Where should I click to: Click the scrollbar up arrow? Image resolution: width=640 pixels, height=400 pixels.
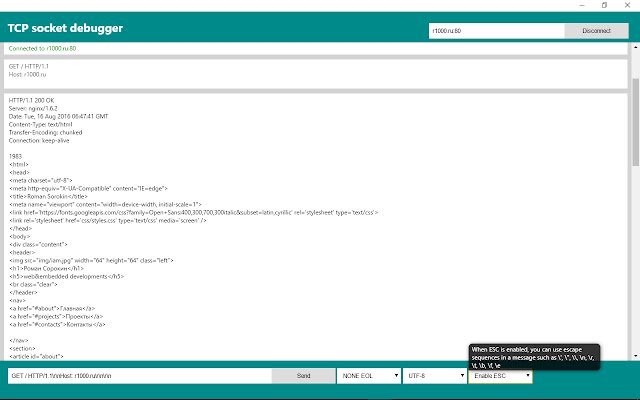636,47
